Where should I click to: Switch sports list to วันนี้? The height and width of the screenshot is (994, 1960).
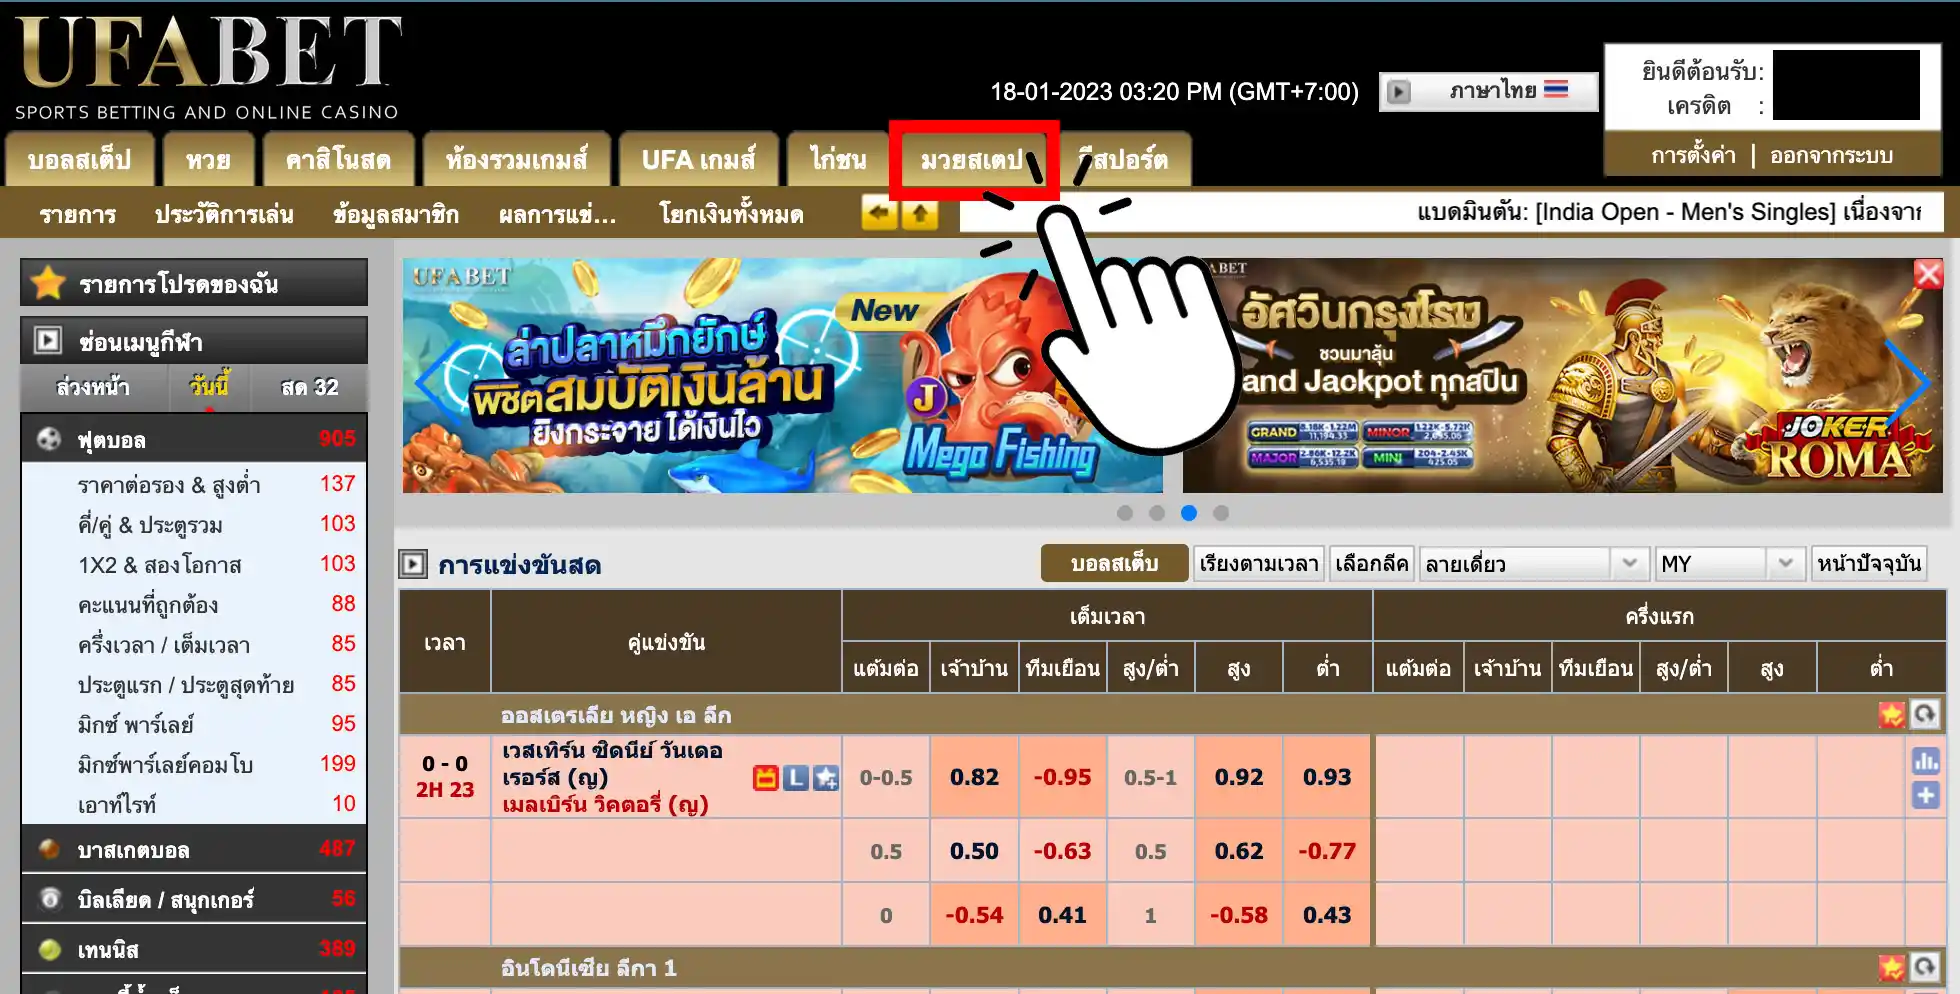pos(209,387)
